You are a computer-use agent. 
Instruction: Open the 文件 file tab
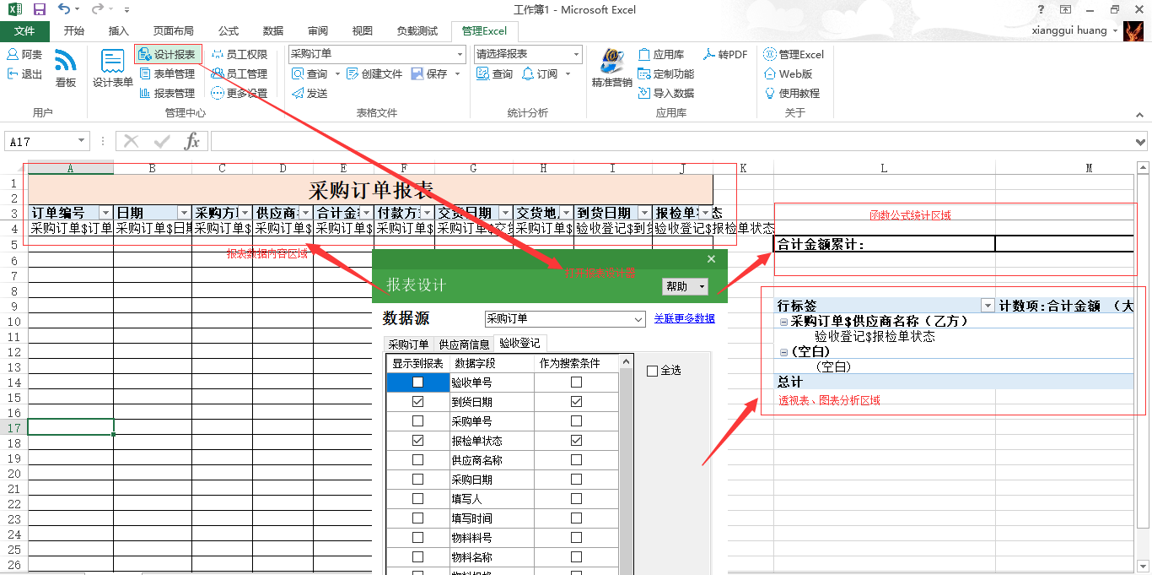(x=25, y=31)
